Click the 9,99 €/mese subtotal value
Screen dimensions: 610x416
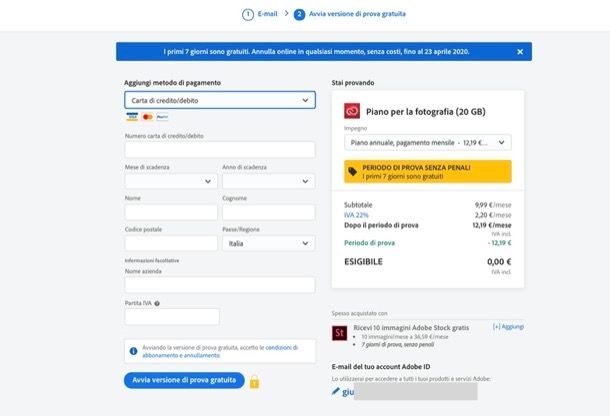493,205
